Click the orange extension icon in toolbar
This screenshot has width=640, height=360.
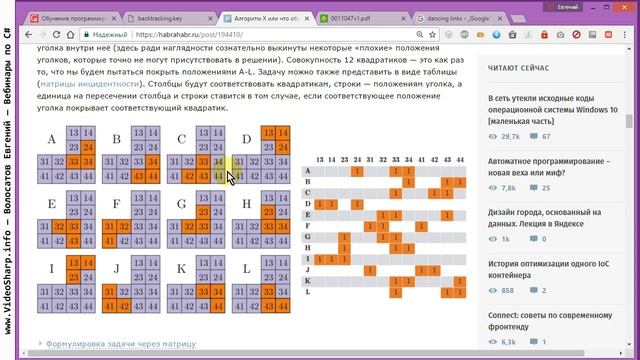coord(480,35)
